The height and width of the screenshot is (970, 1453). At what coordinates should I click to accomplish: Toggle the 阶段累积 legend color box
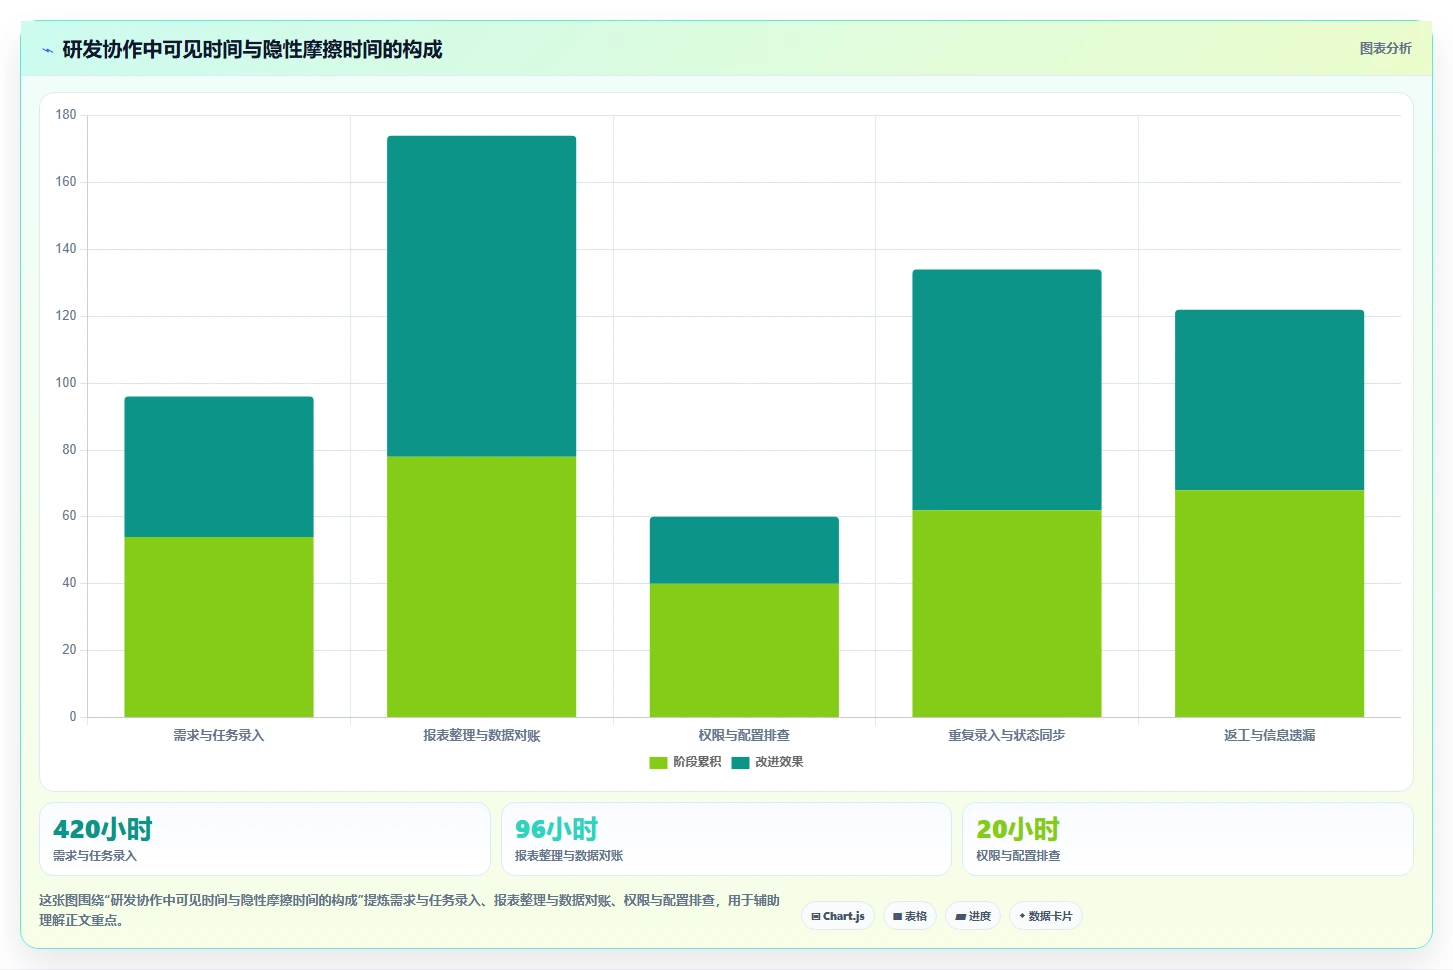pyautogui.click(x=658, y=763)
